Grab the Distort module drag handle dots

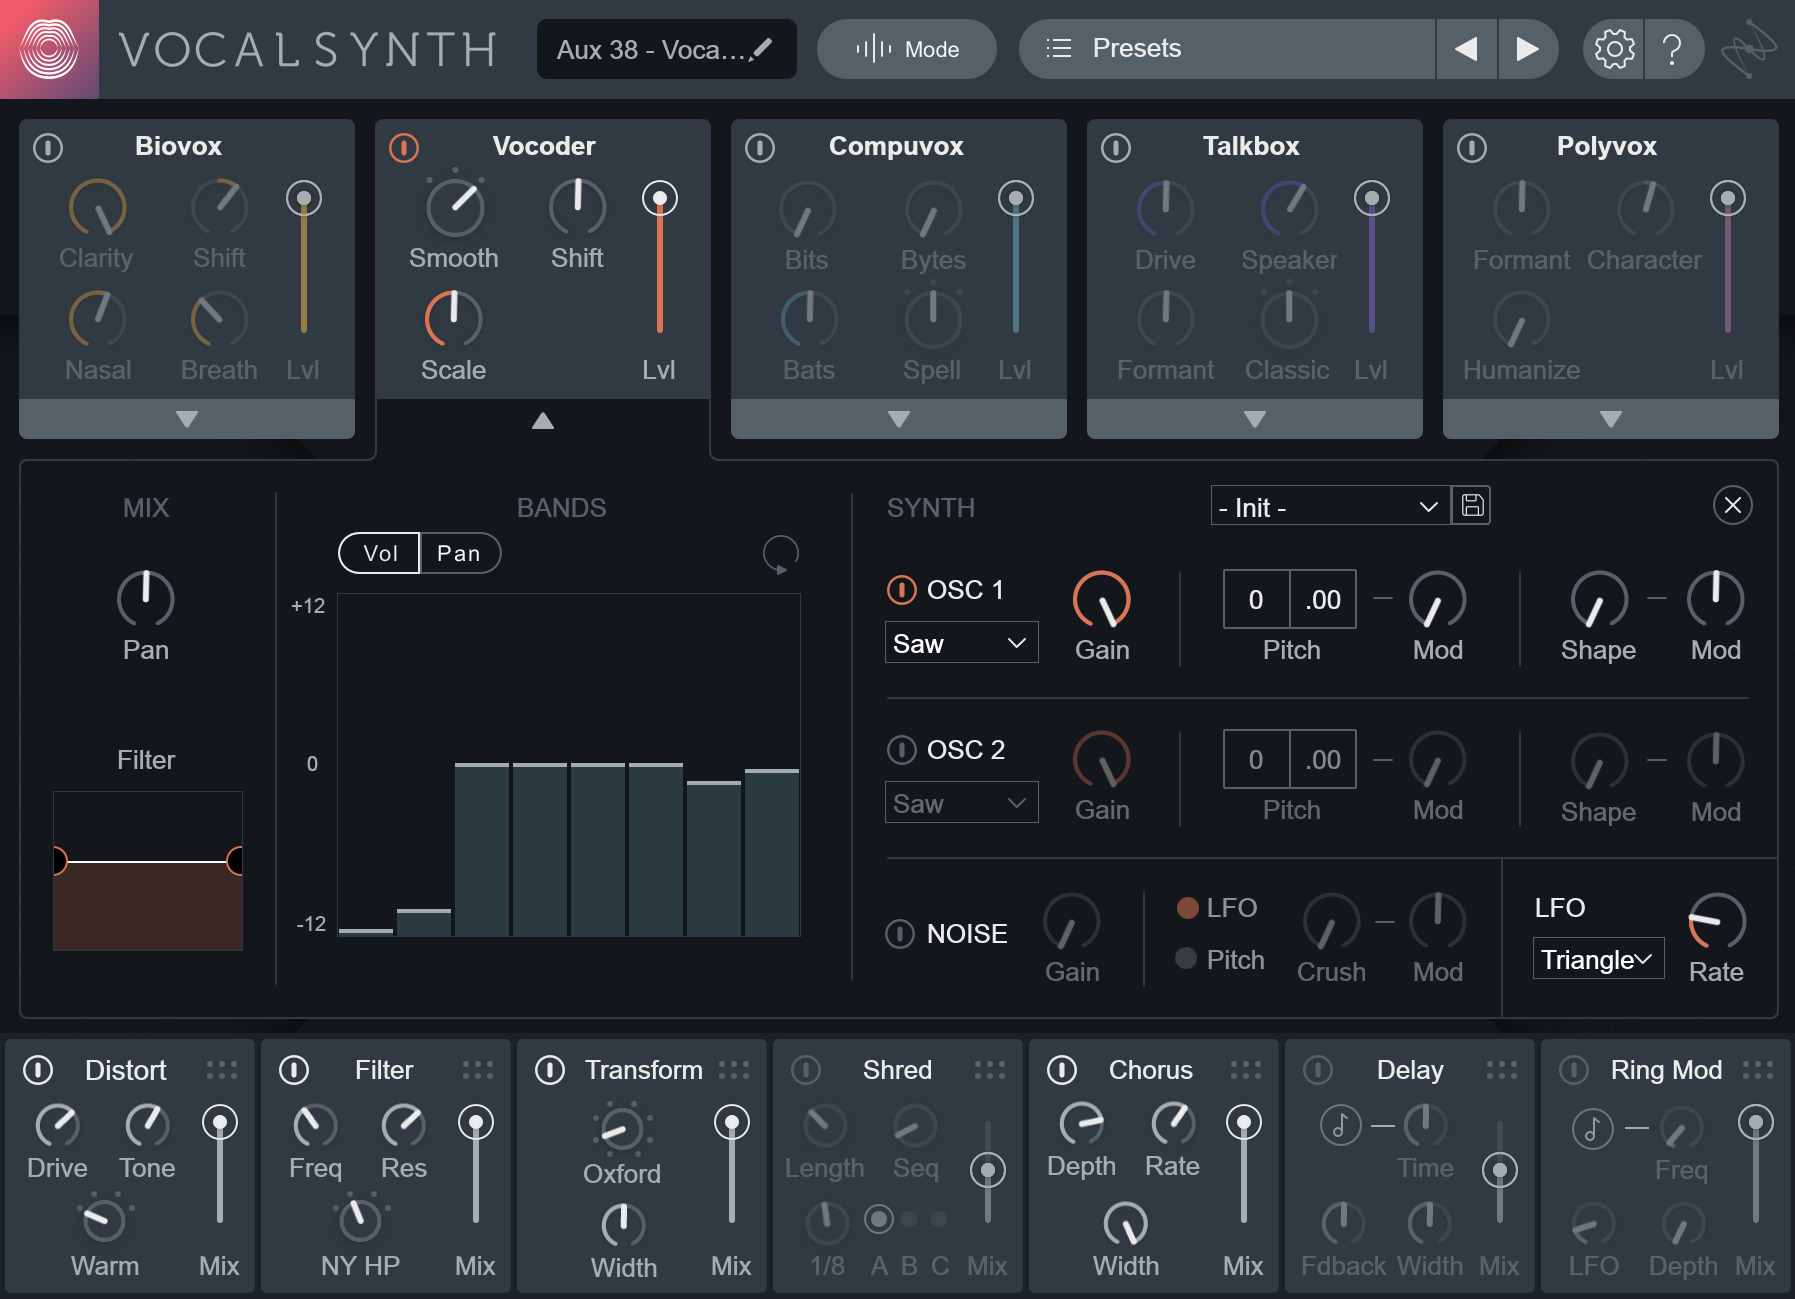pyautogui.click(x=222, y=1070)
